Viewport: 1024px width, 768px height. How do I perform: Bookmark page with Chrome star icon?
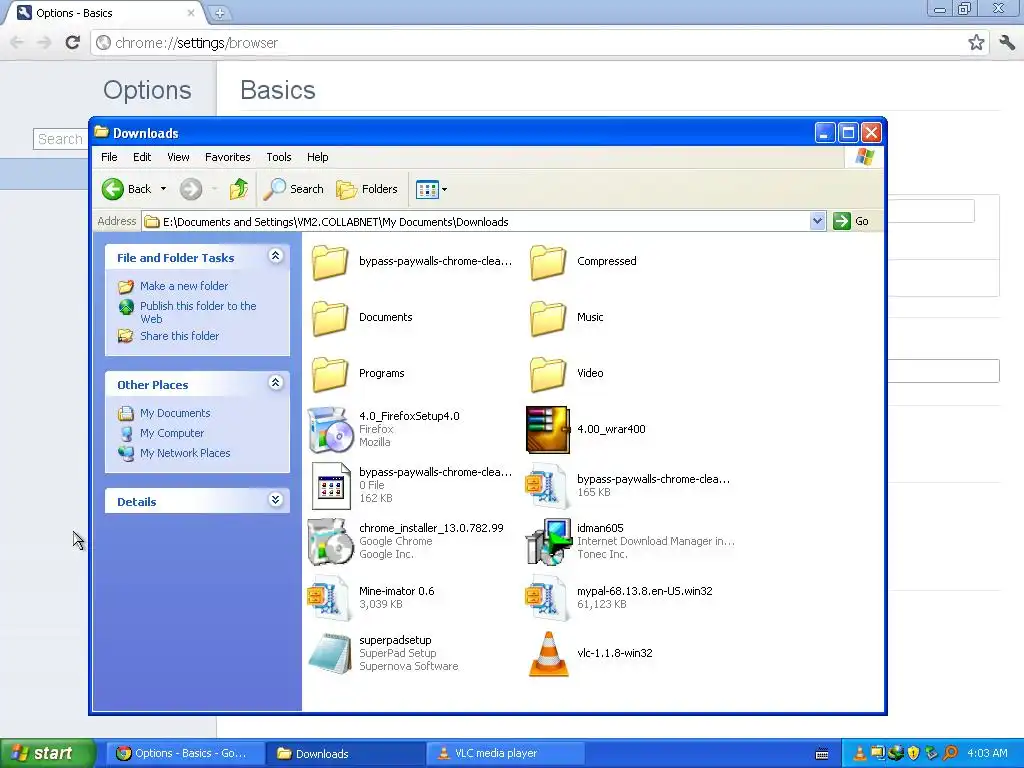[x=976, y=42]
